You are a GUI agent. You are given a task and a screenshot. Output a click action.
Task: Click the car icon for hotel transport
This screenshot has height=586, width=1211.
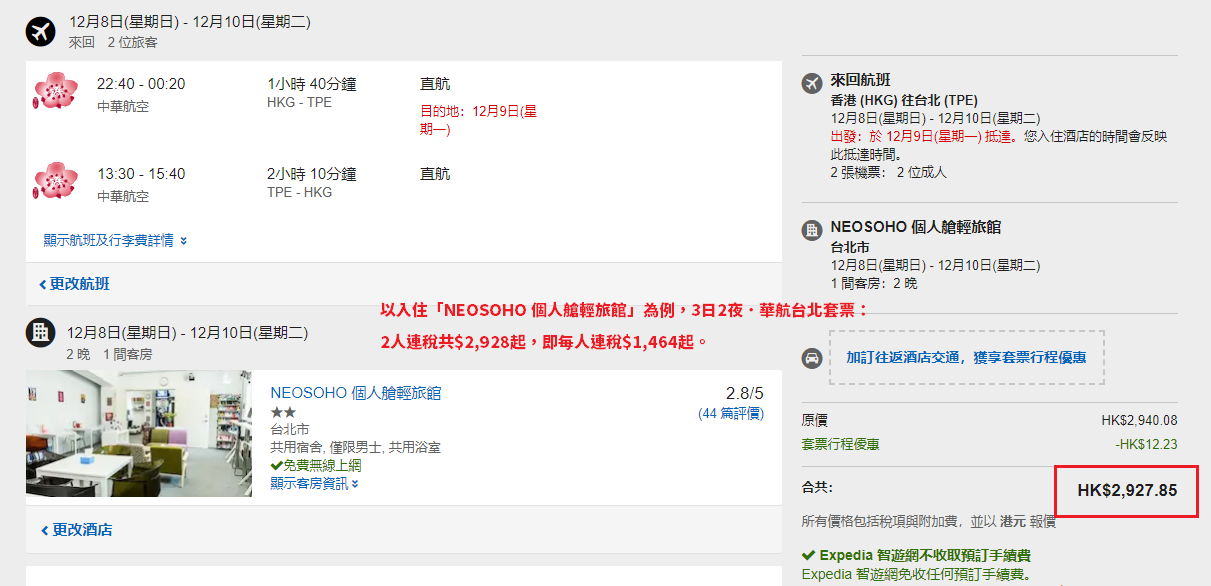tap(812, 358)
